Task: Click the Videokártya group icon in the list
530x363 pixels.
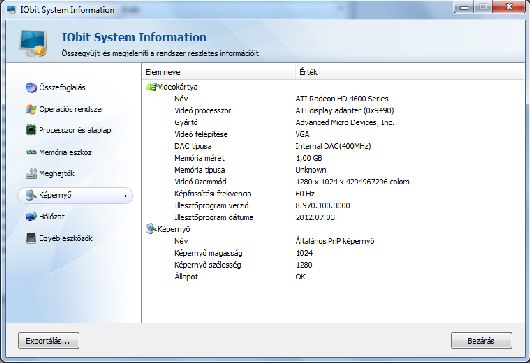Action: [151, 87]
